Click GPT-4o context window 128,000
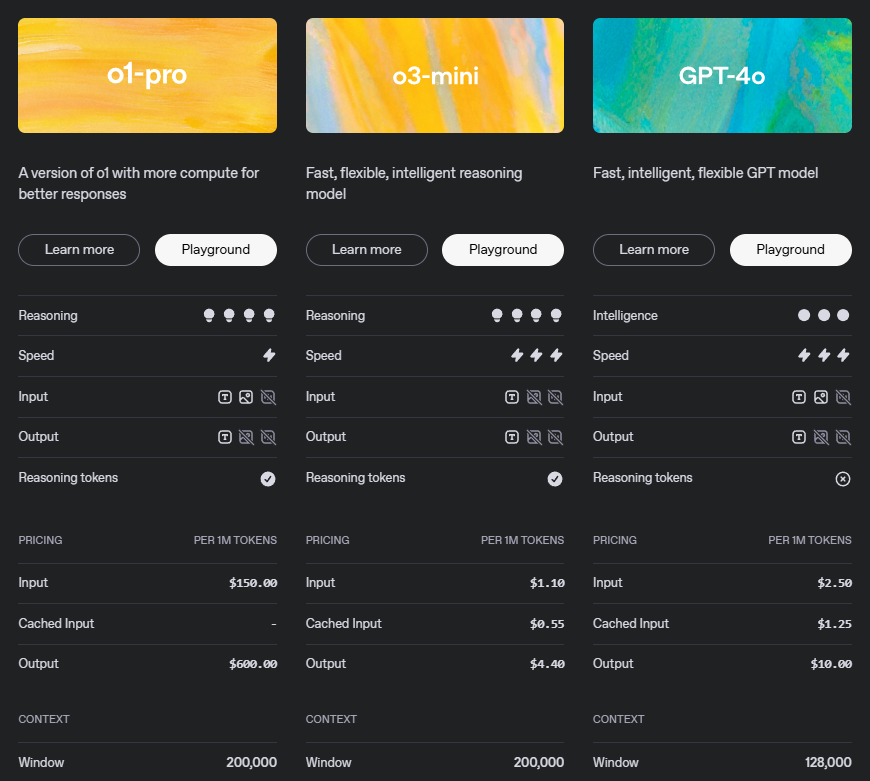Viewport: 870px width, 781px height. 828,763
